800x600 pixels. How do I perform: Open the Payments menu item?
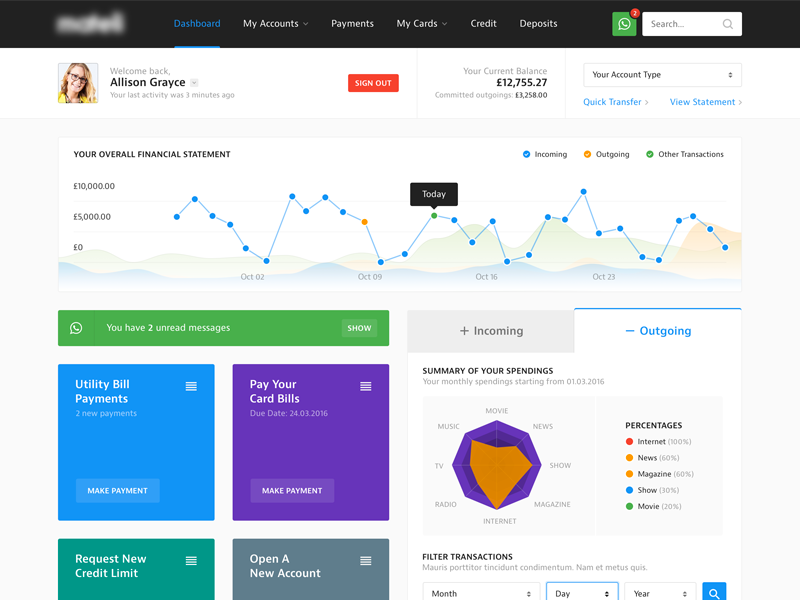352,24
